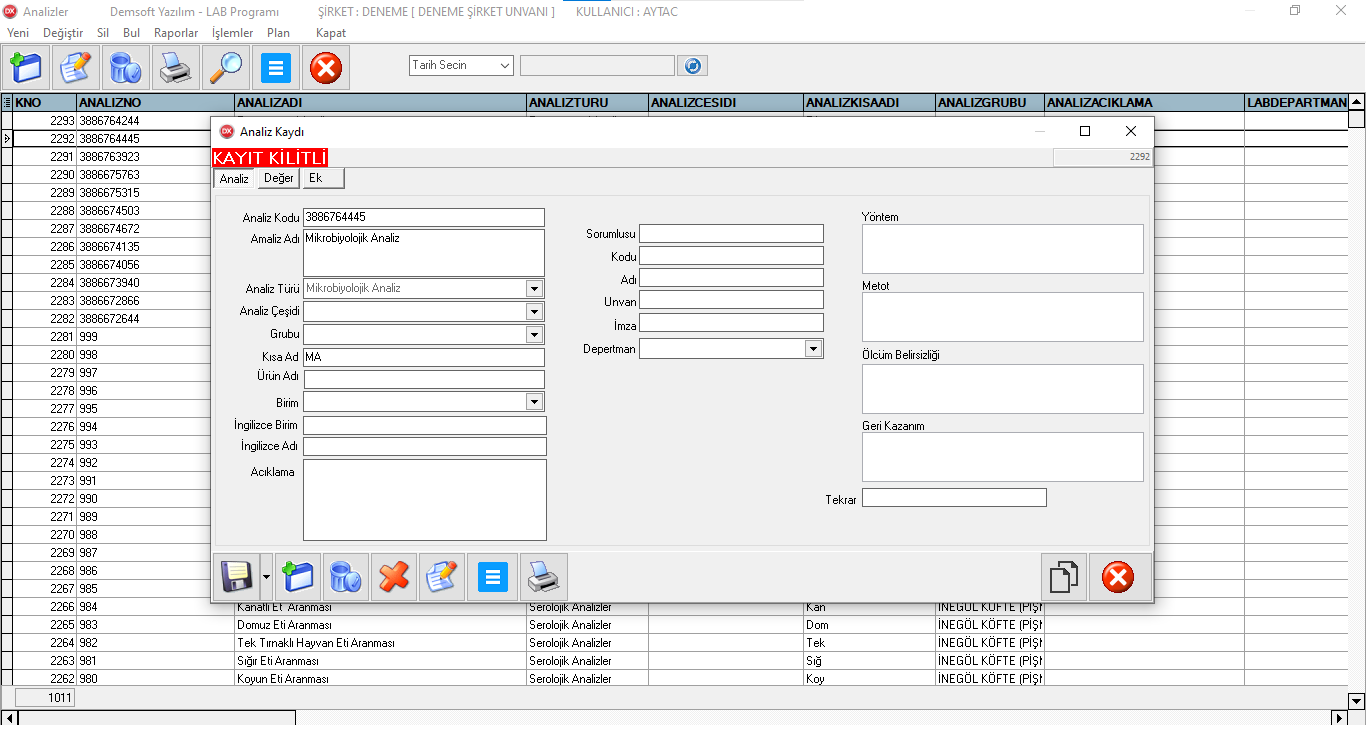Click the Tekrar input field
Image resolution: width=1368 pixels, height=731 pixels.
pyautogui.click(x=954, y=497)
